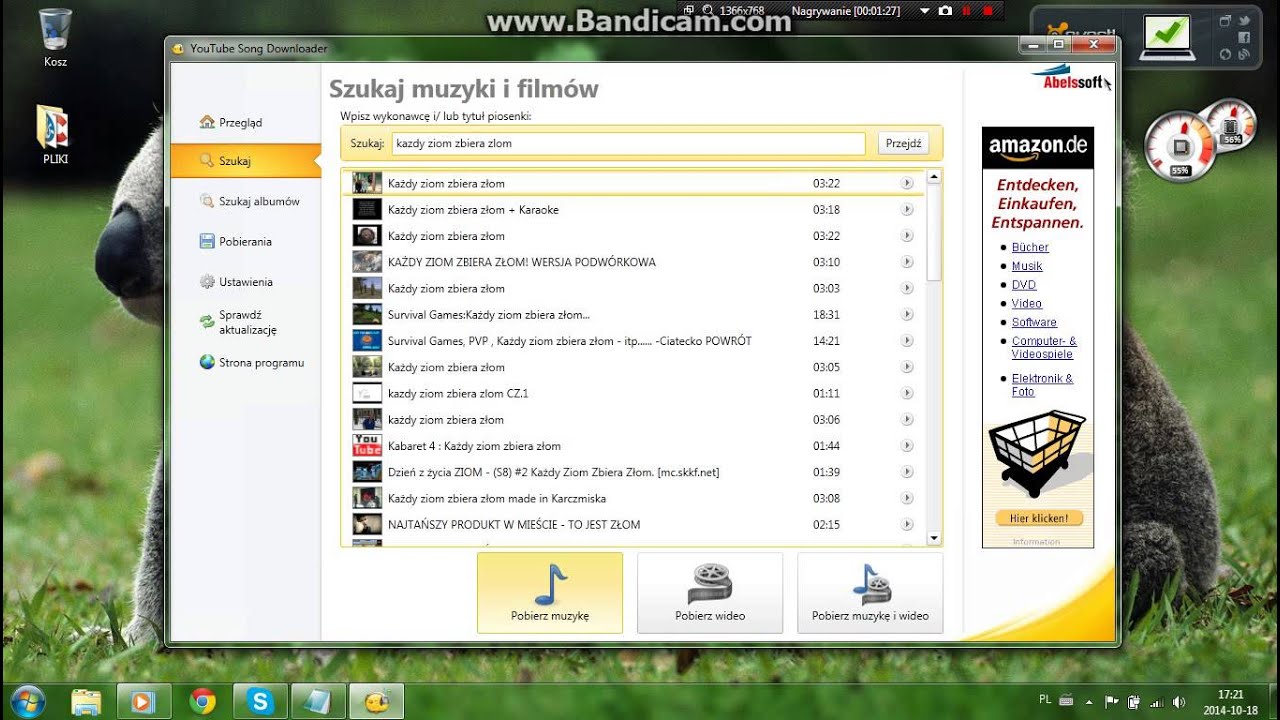Click the arrow button on the 'zlom CZ.1' row

(x=907, y=394)
